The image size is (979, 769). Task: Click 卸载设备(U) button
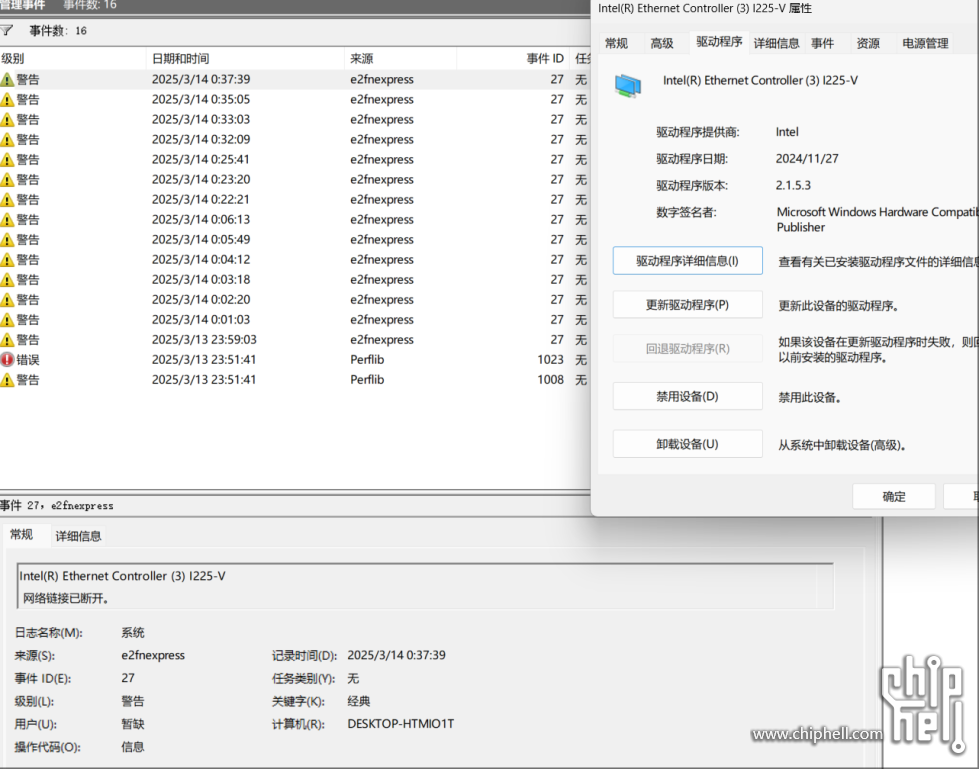click(x=687, y=444)
